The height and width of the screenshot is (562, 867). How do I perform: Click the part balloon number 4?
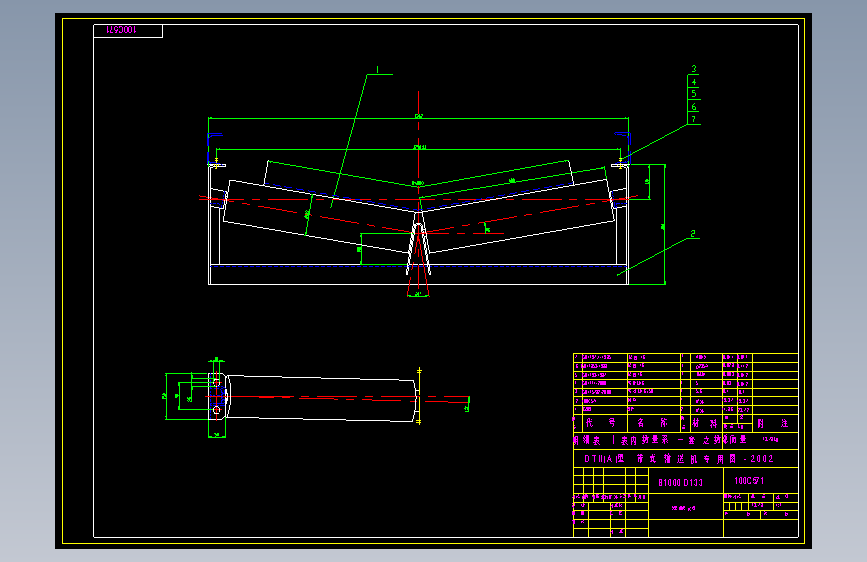tap(694, 82)
